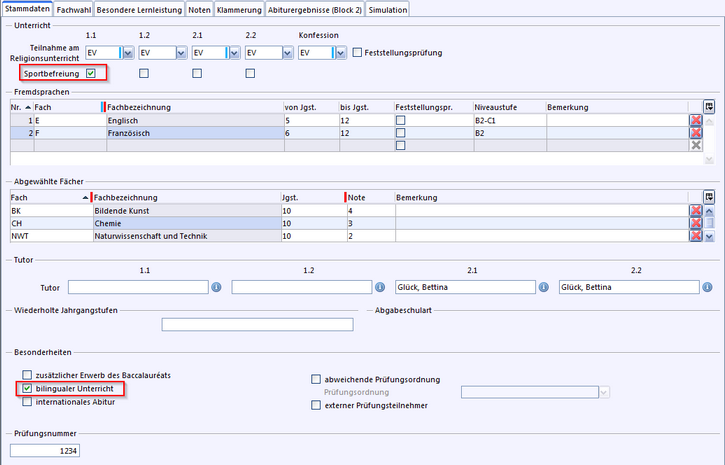Viewport: 725px width, 465px height.
Task: Show info for tutor Glück, Bettina in 2.1
Action: click(544, 288)
